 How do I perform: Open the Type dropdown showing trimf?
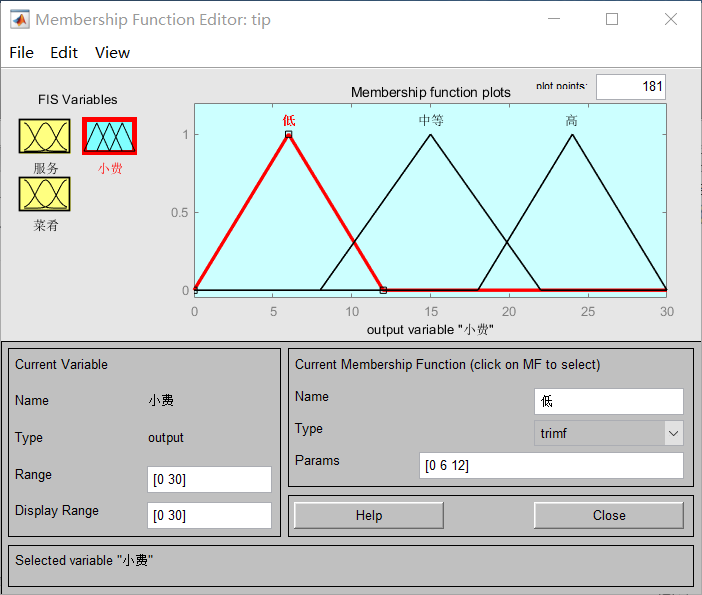[608, 433]
